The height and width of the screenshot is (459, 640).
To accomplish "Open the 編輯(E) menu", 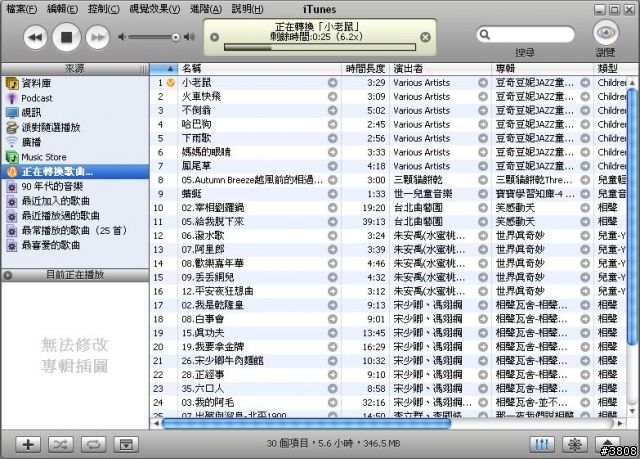I will [62, 9].
